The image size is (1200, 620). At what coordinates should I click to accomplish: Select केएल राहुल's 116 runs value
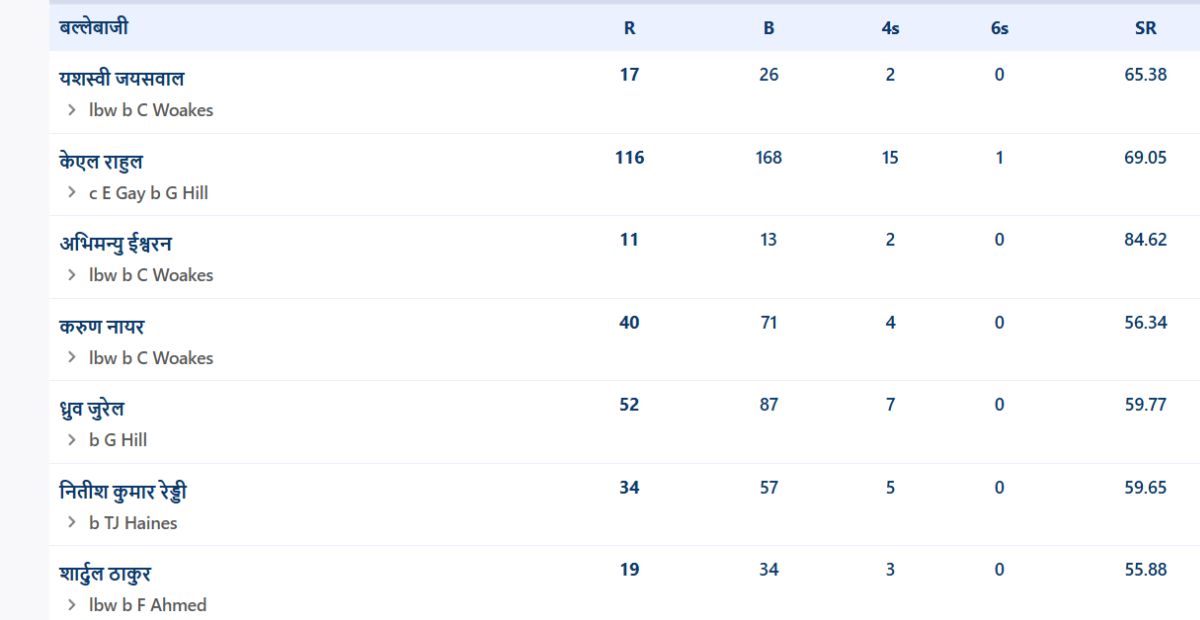629,157
